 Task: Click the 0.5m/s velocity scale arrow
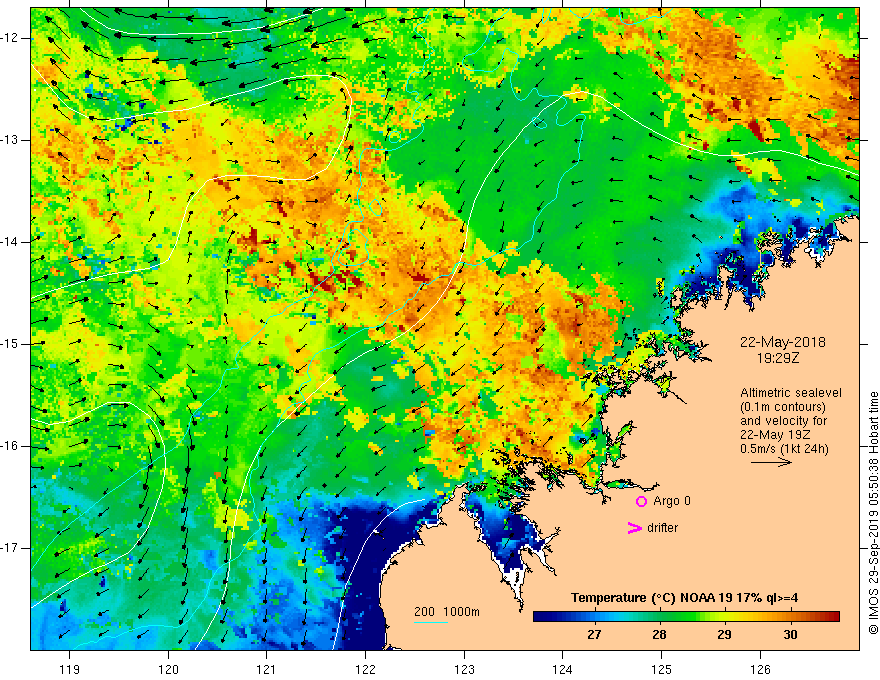point(771,462)
